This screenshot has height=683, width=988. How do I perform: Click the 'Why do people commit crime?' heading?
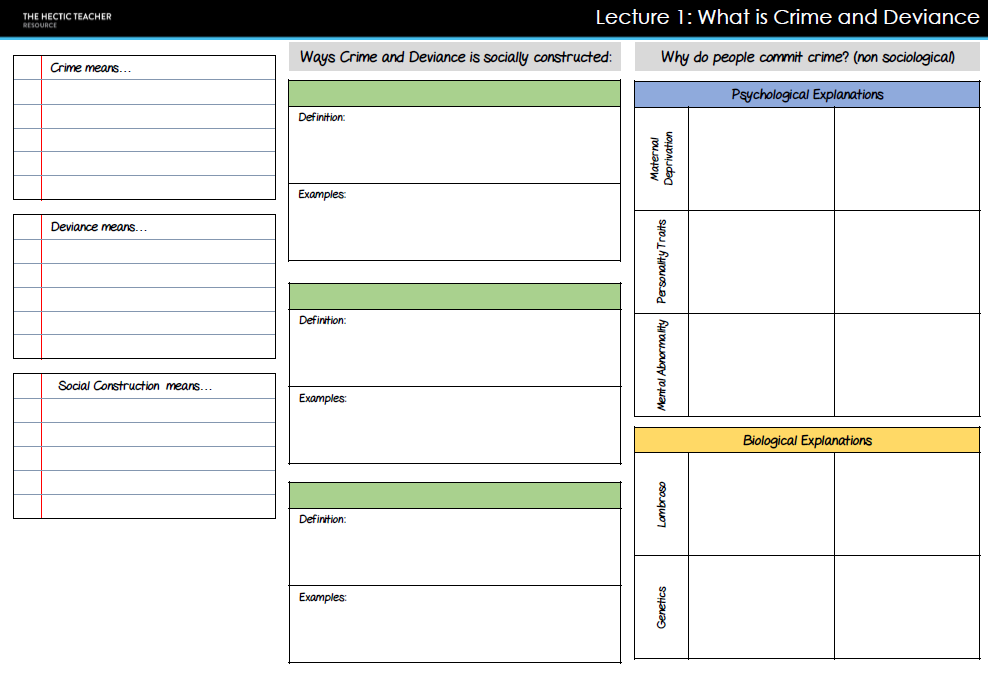[x=806, y=57]
